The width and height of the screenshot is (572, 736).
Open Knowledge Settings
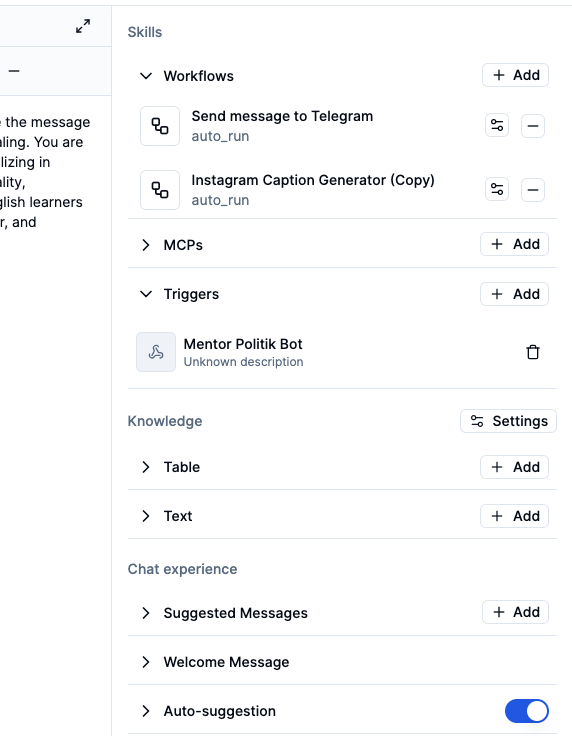(x=508, y=421)
